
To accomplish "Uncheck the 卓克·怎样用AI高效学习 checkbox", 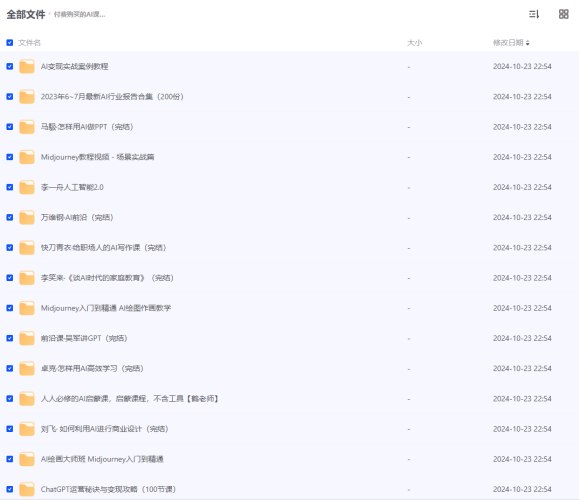I will (x=10, y=369).
